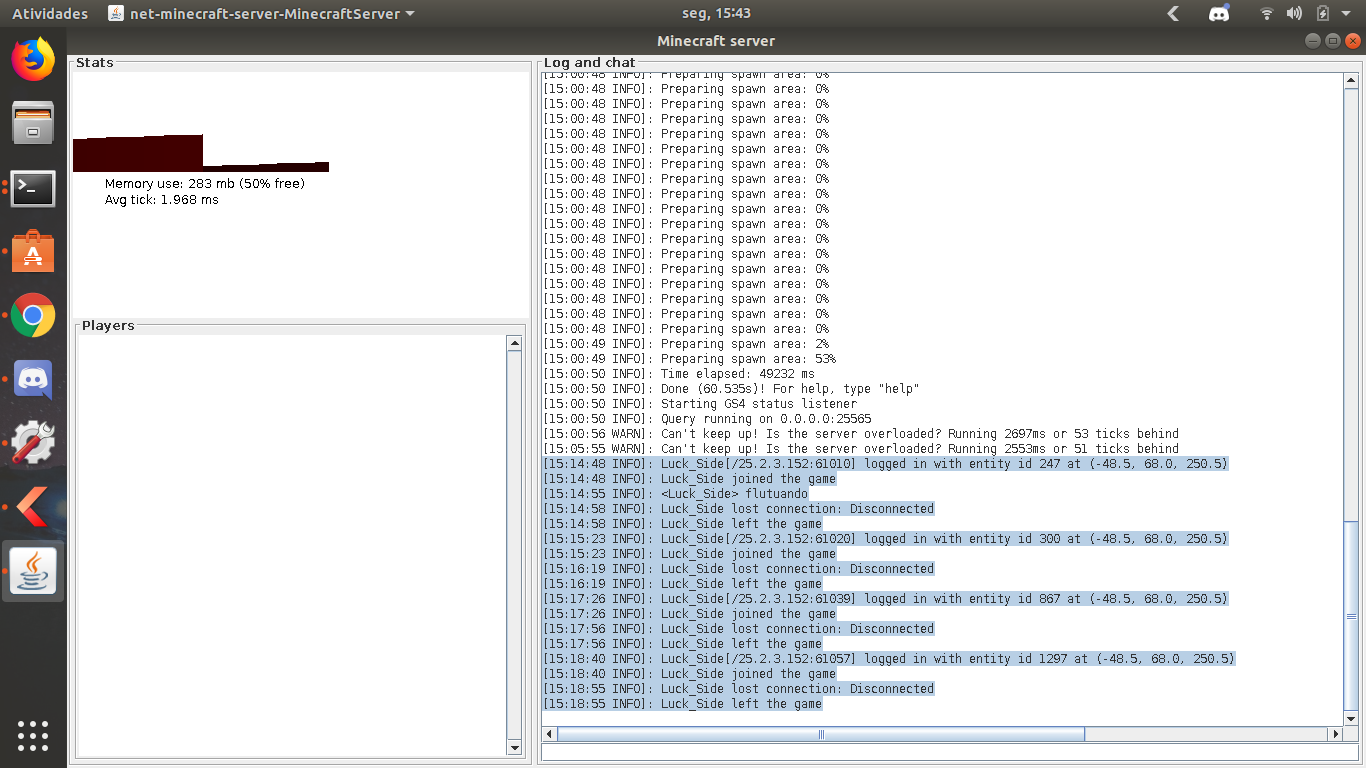Click the Discord tray icon in top bar

click(1219, 14)
